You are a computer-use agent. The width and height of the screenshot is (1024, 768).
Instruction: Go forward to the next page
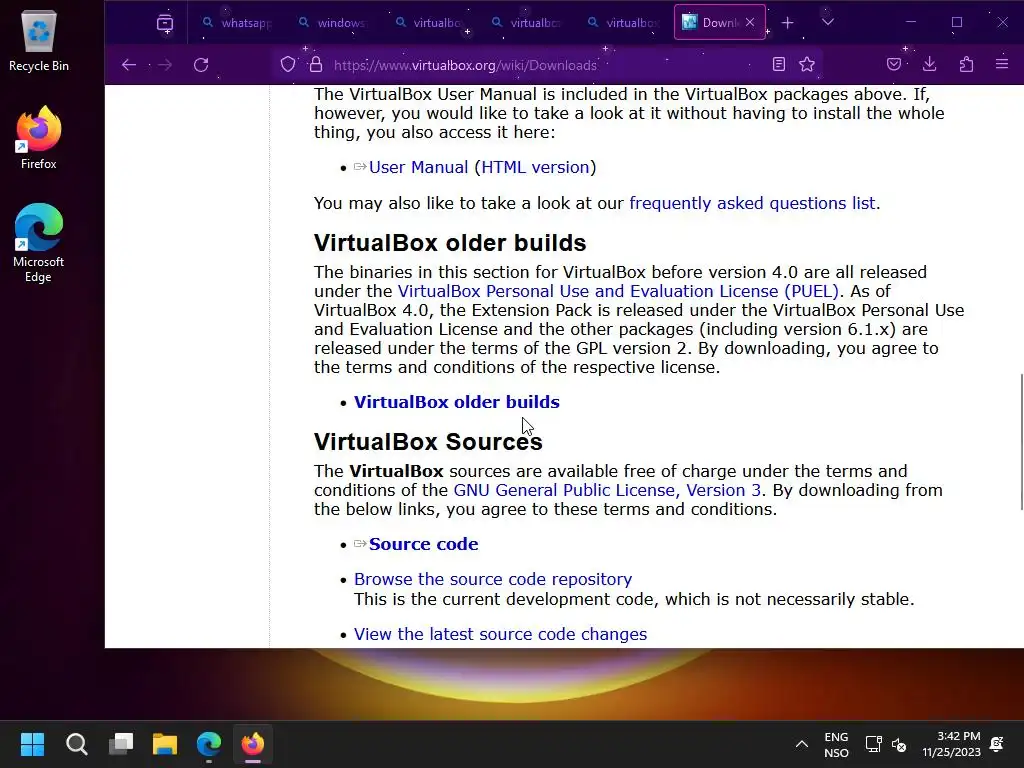165,65
